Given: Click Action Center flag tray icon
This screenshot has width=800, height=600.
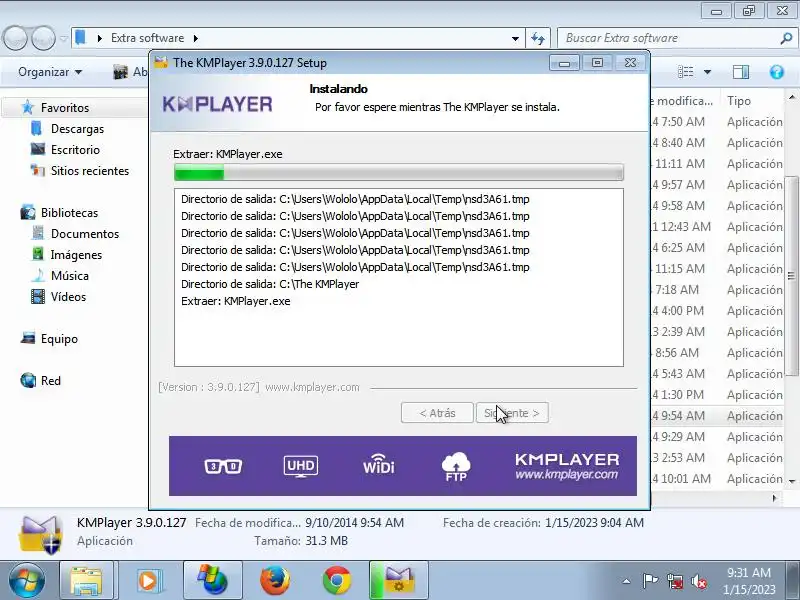Looking at the screenshot, I should 649,581.
